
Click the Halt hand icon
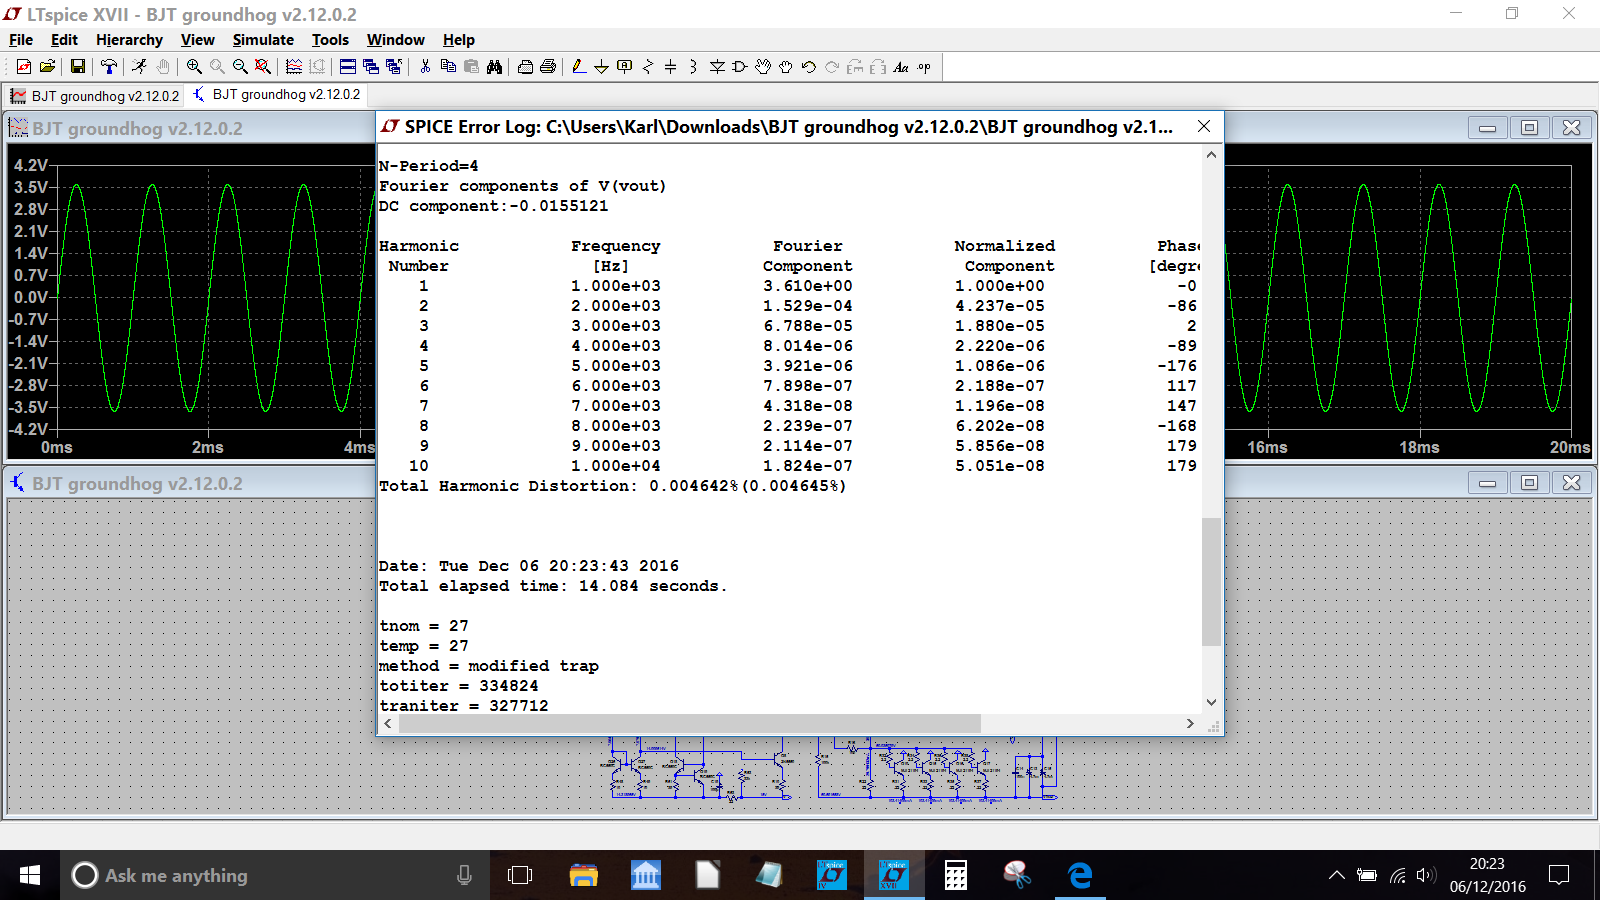pyautogui.click(x=162, y=67)
